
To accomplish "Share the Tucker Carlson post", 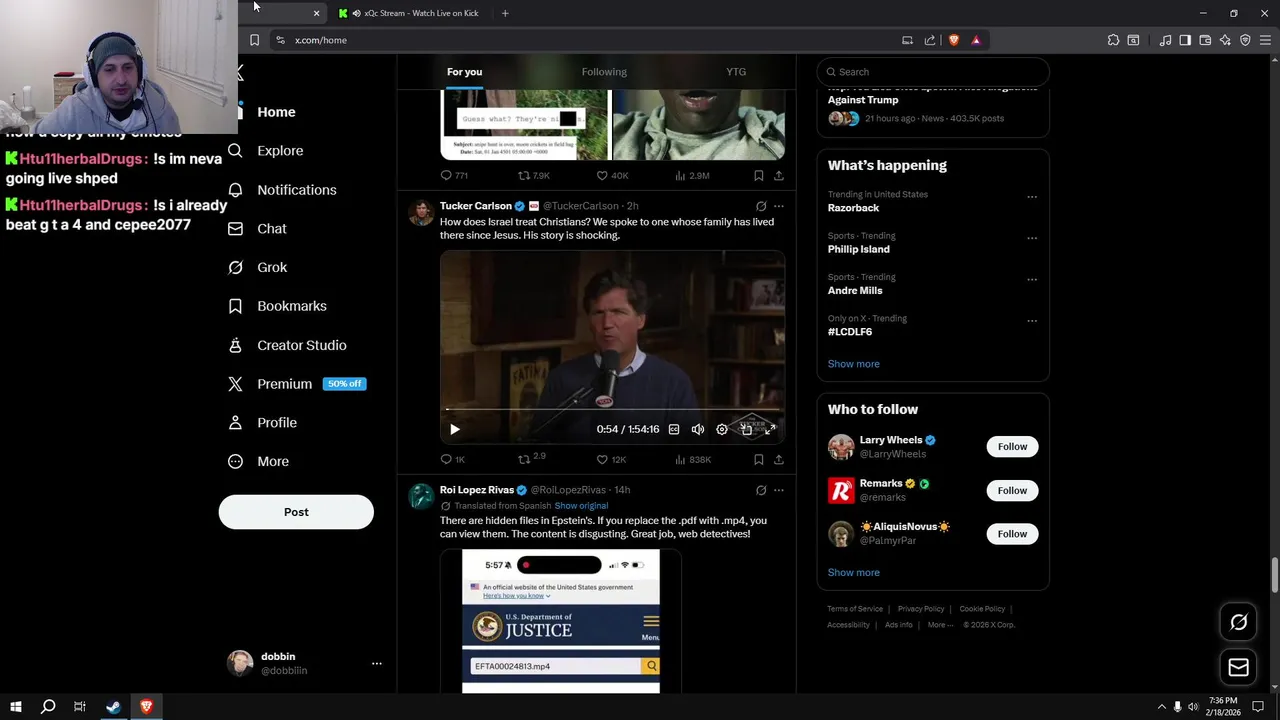I will coord(779,460).
